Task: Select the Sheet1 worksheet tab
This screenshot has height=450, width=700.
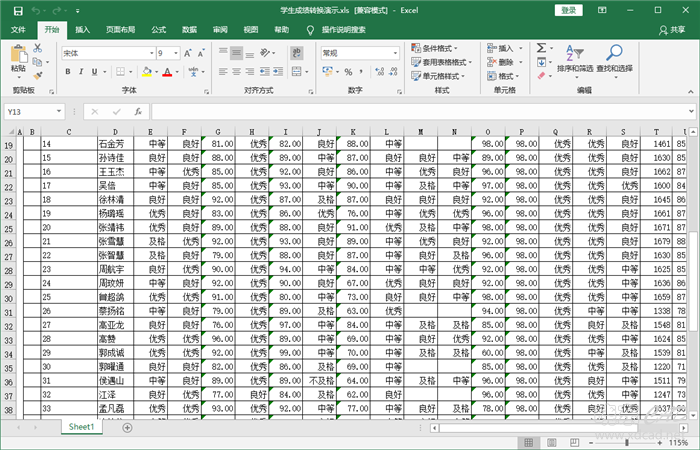Action: (x=82, y=427)
